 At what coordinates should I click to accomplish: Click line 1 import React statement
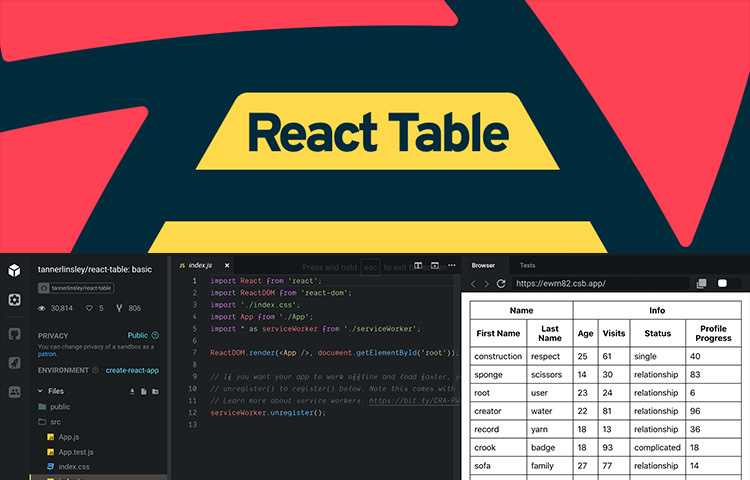[x=266, y=281]
